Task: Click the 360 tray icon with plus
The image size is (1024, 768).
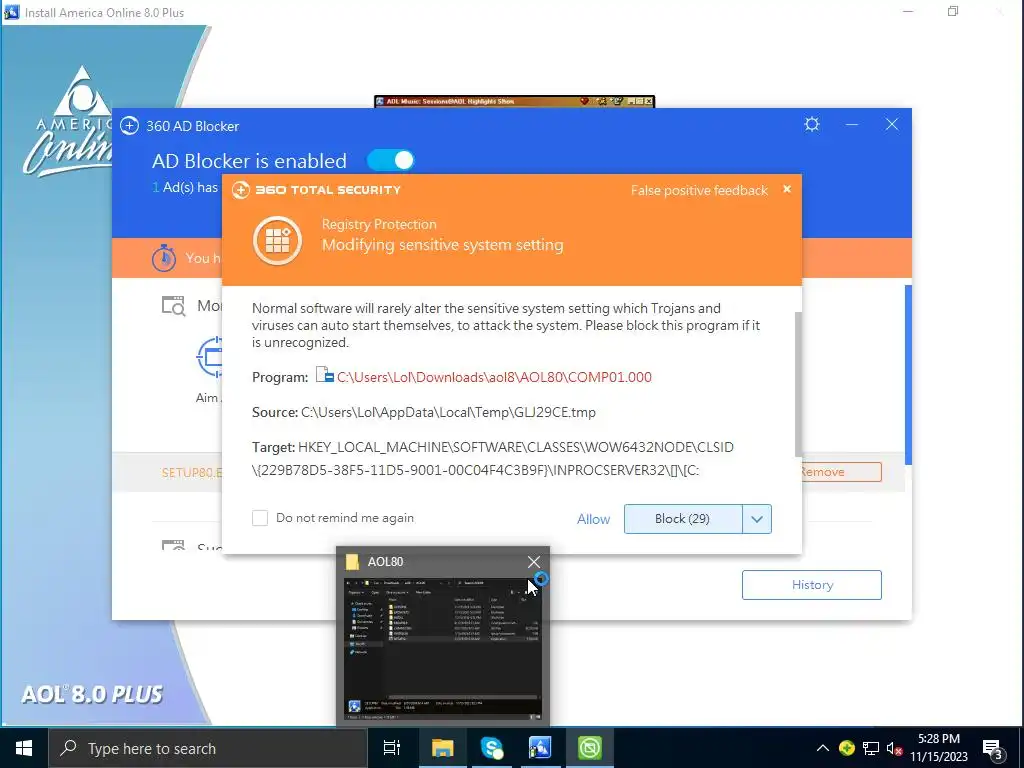Action: coord(846,748)
